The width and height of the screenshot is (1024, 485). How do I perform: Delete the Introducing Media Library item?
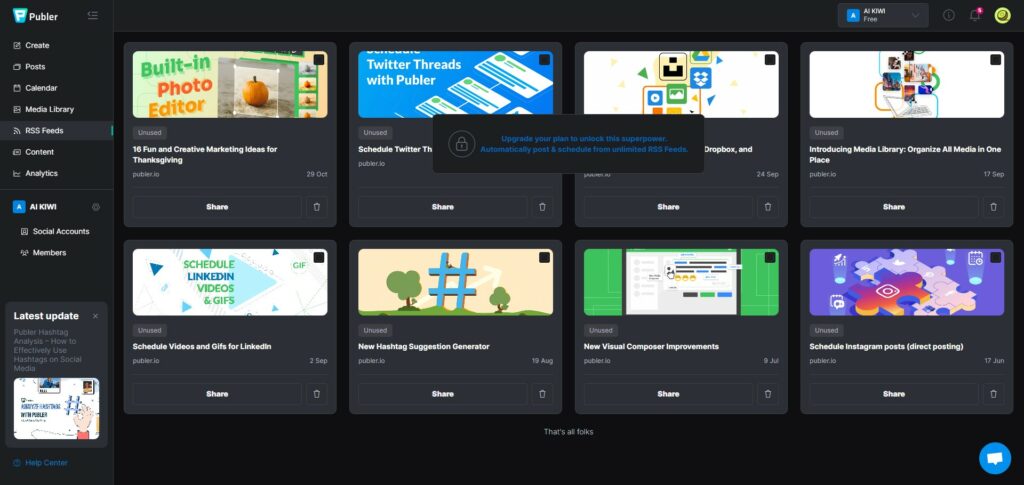click(x=993, y=207)
